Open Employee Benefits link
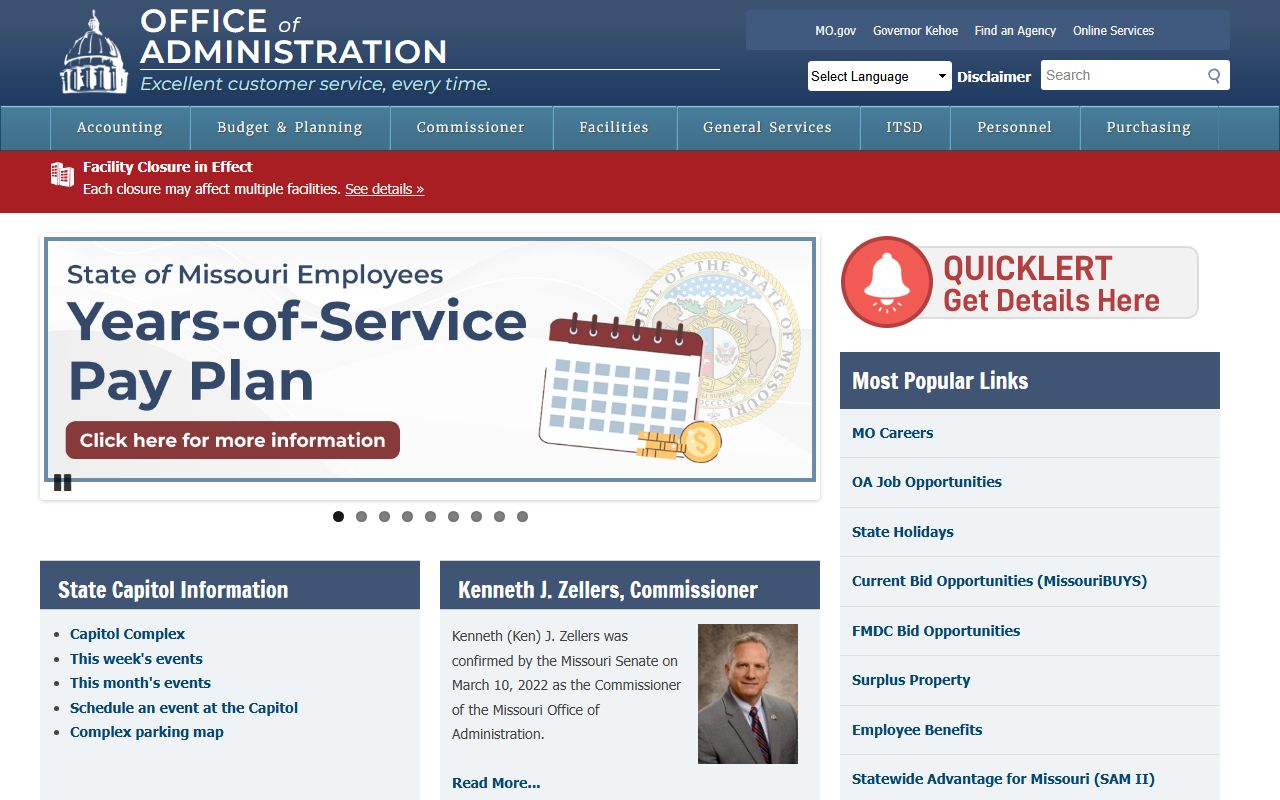This screenshot has width=1280, height=800. coord(917,730)
